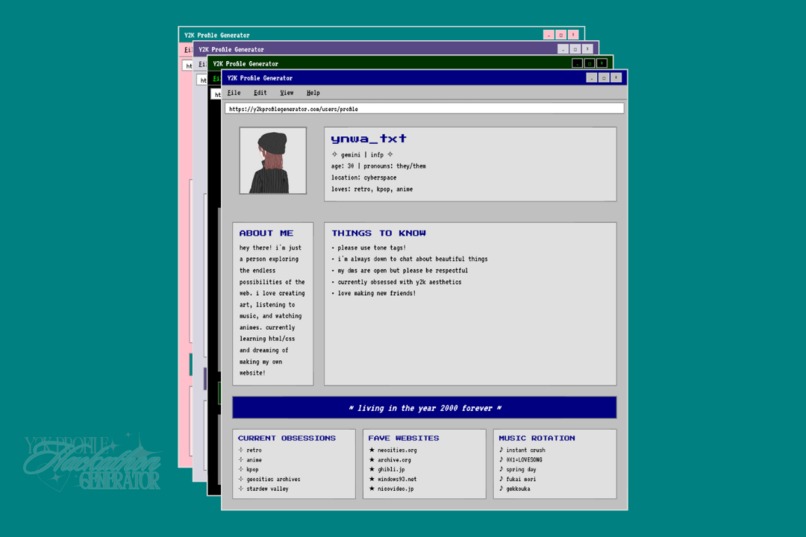Close the pink-buttoned teal window at back
The width and height of the screenshot is (806, 537).
573,34
